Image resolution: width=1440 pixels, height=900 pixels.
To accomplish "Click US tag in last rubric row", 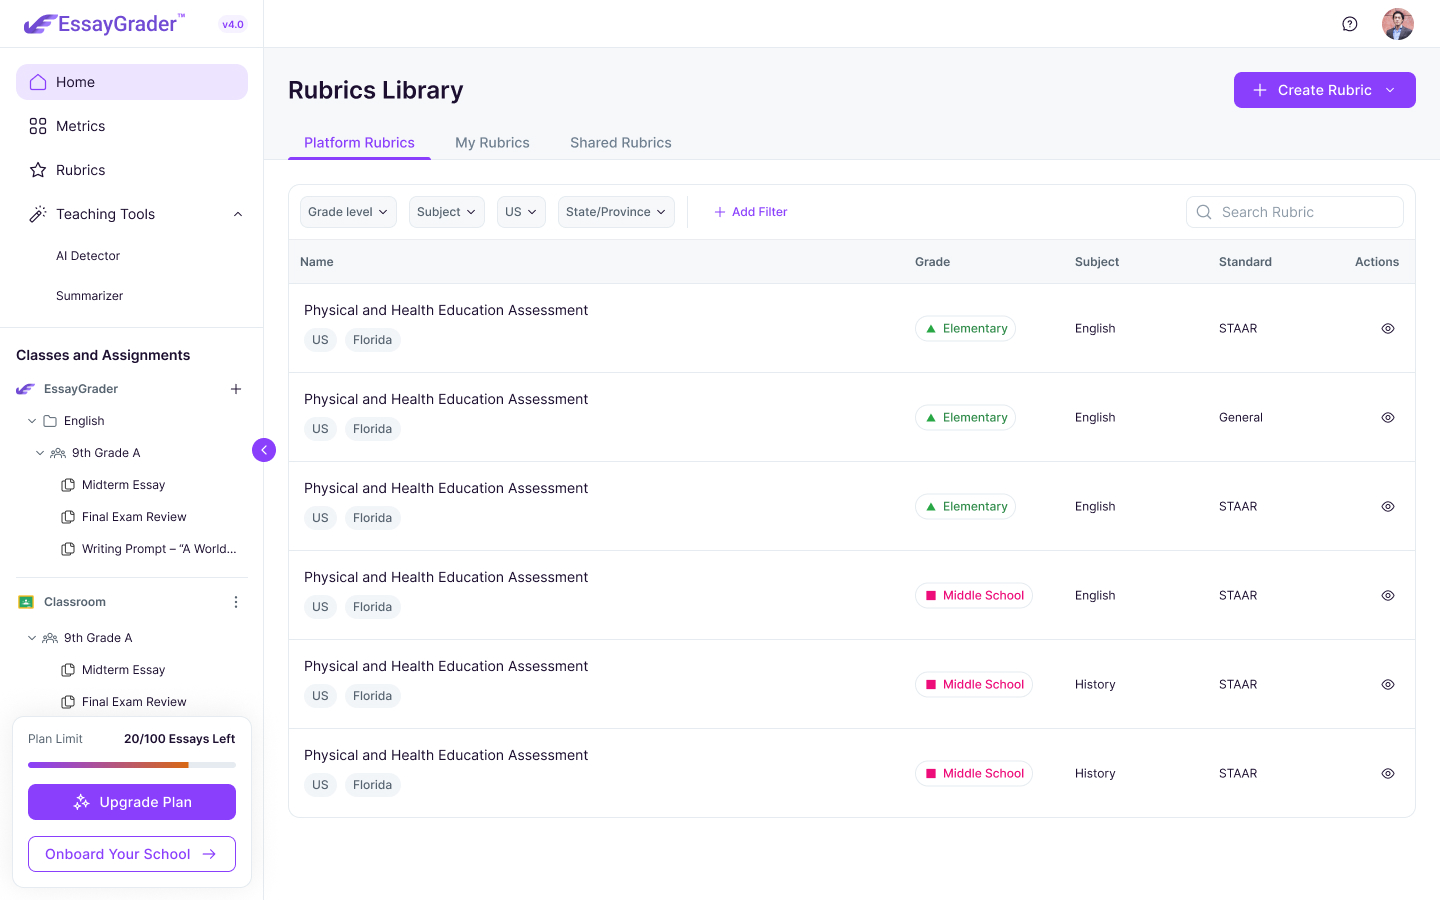I will click(x=320, y=785).
